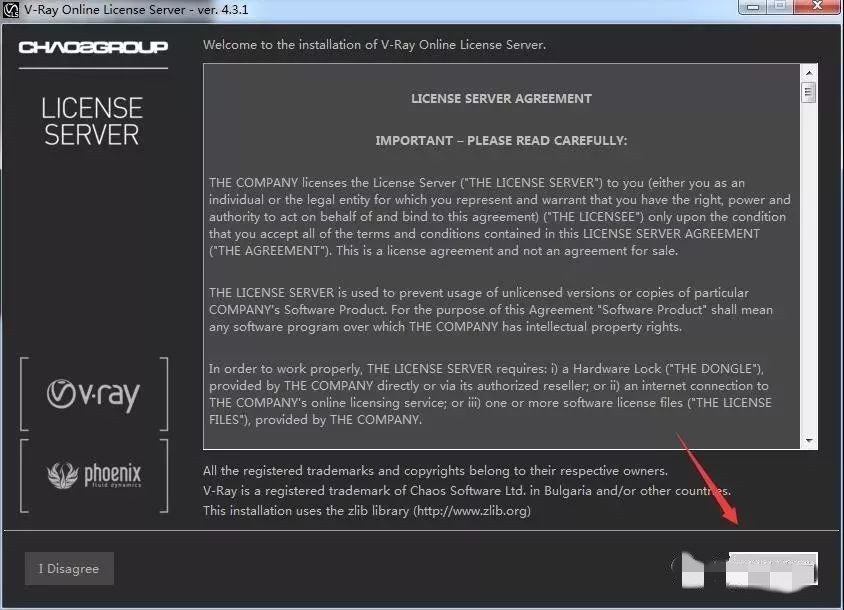Click the blurred button the red arrow indicates
The image size is (844, 610).
[772, 569]
